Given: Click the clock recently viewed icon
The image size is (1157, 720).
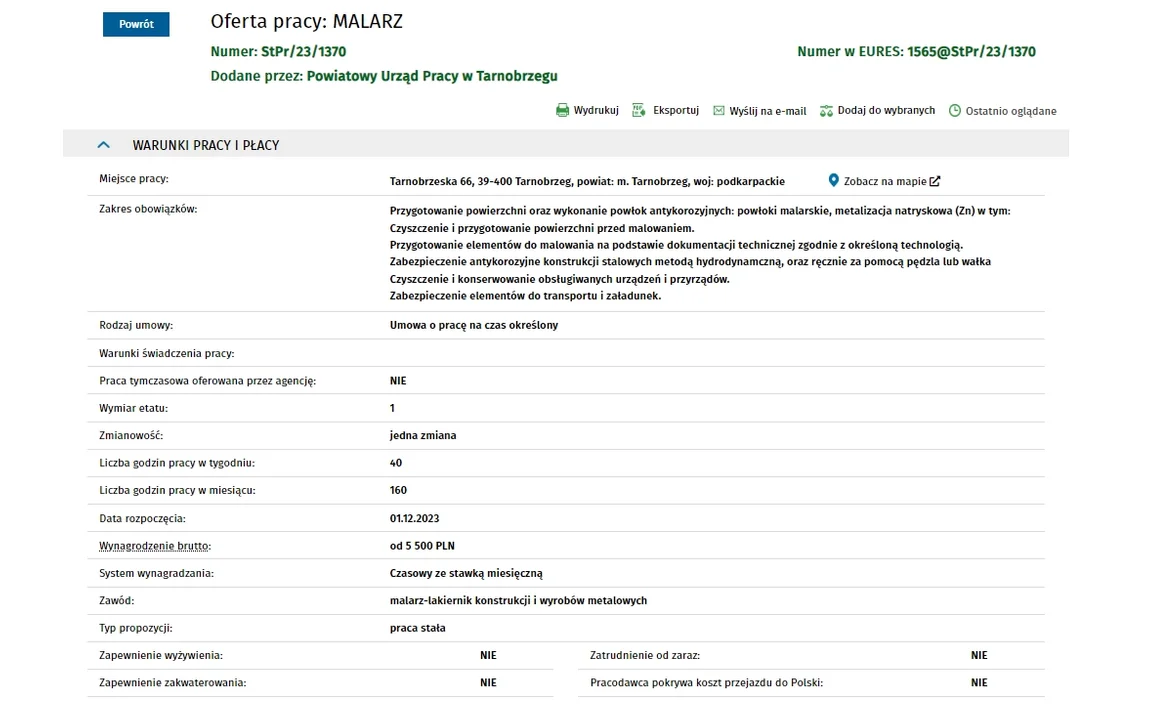Looking at the screenshot, I should 955,111.
